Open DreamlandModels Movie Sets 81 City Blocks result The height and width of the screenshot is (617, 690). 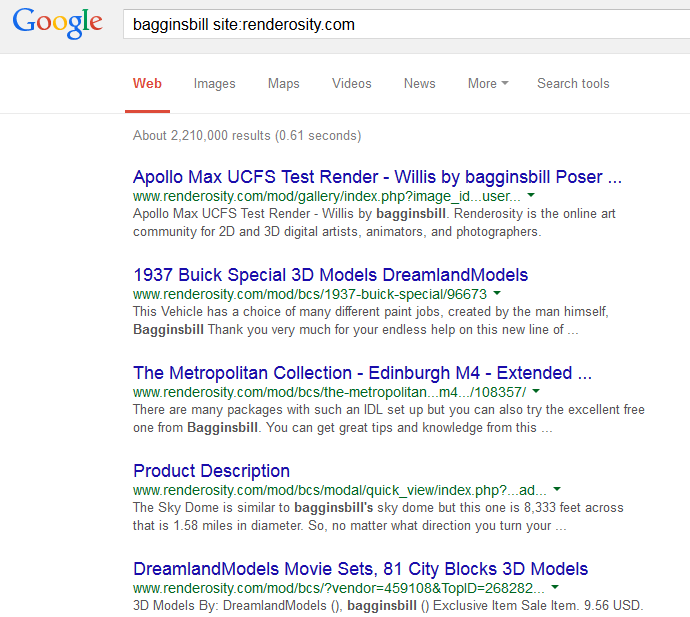361,569
